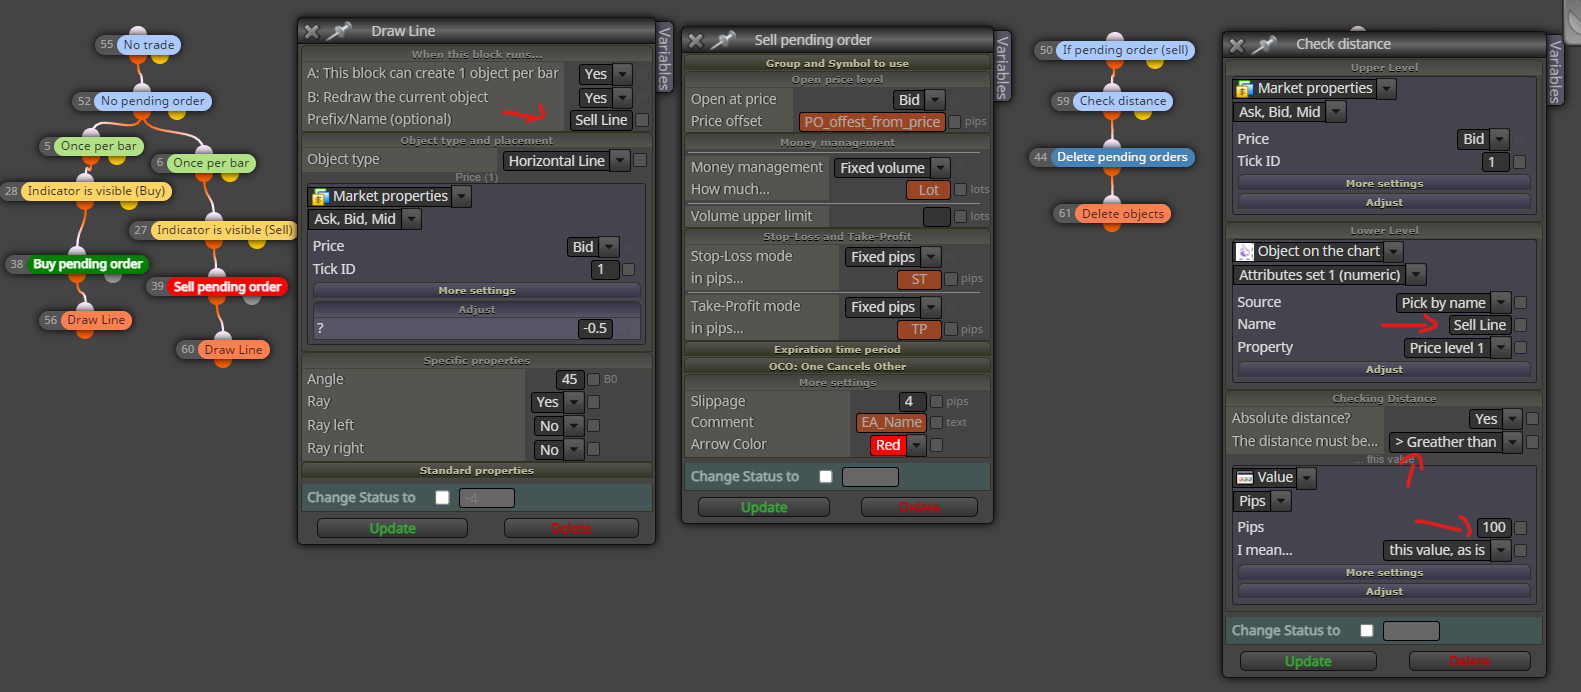Select the Delete objects block 61
This screenshot has width=1581, height=692.
tap(1123, 214)
